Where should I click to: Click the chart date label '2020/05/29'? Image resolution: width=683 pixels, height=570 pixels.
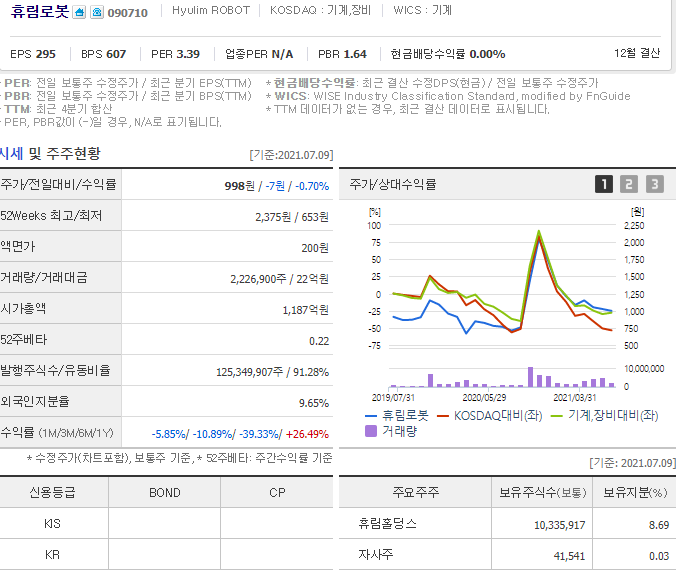(x=484, y=398)
